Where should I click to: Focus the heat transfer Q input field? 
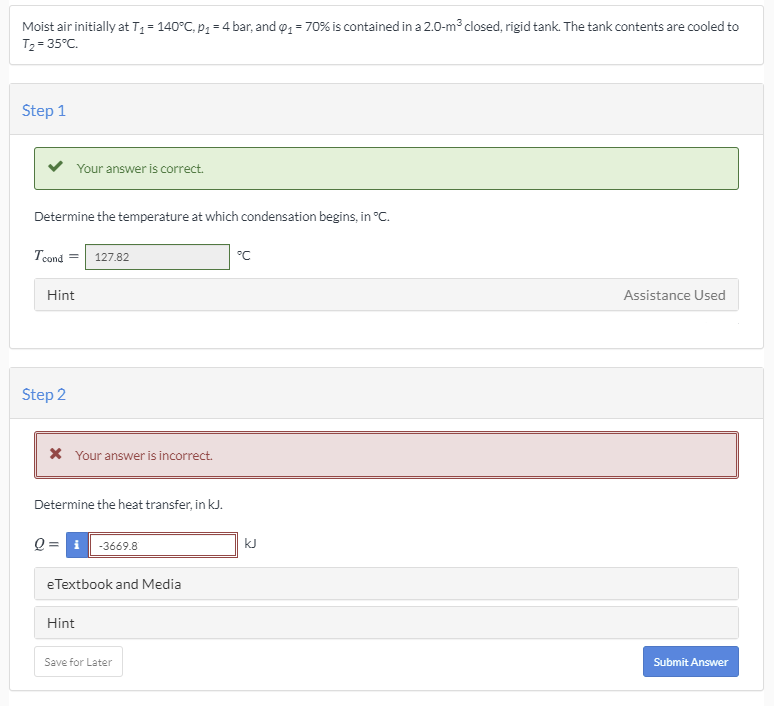(x=163, y=546)
